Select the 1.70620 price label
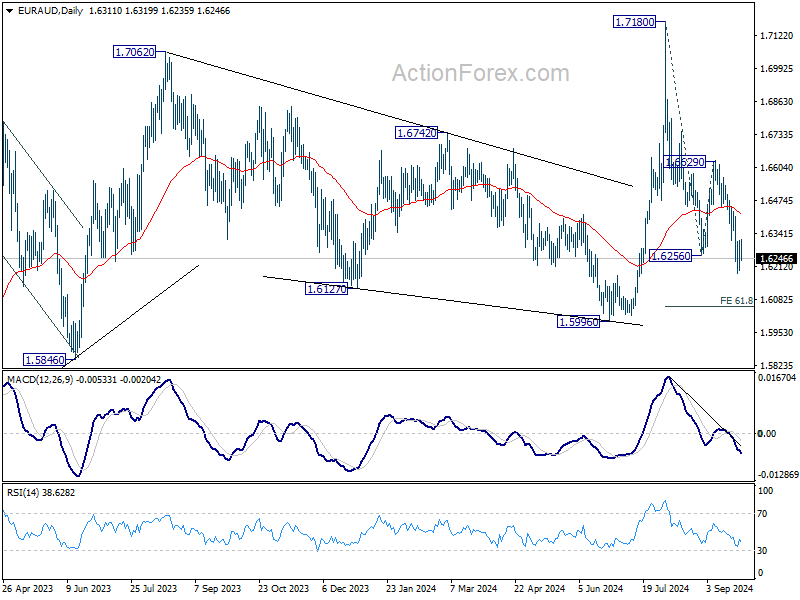The width and height of the screenshot is (800, 600). 135,52
